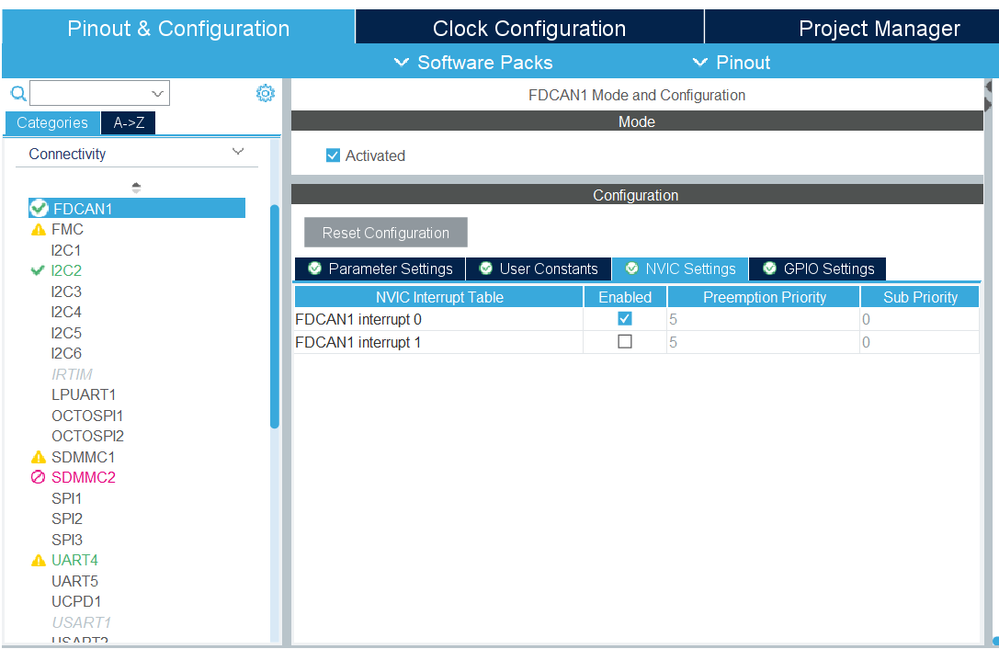This screenshot has height=651, width=999.
Task: Select I2C5 in the peripheral list
Action: tap(66, 333)
